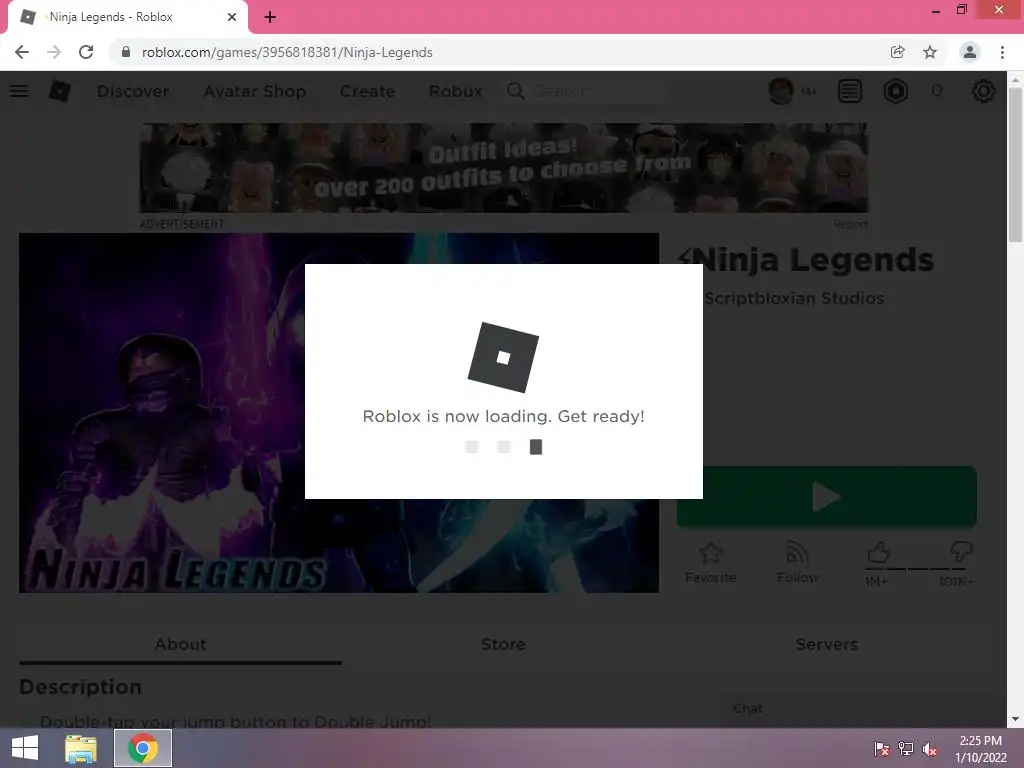Share this page from the address bar
Viewport: 1024px width, 768px height.
tap(898, 52)
